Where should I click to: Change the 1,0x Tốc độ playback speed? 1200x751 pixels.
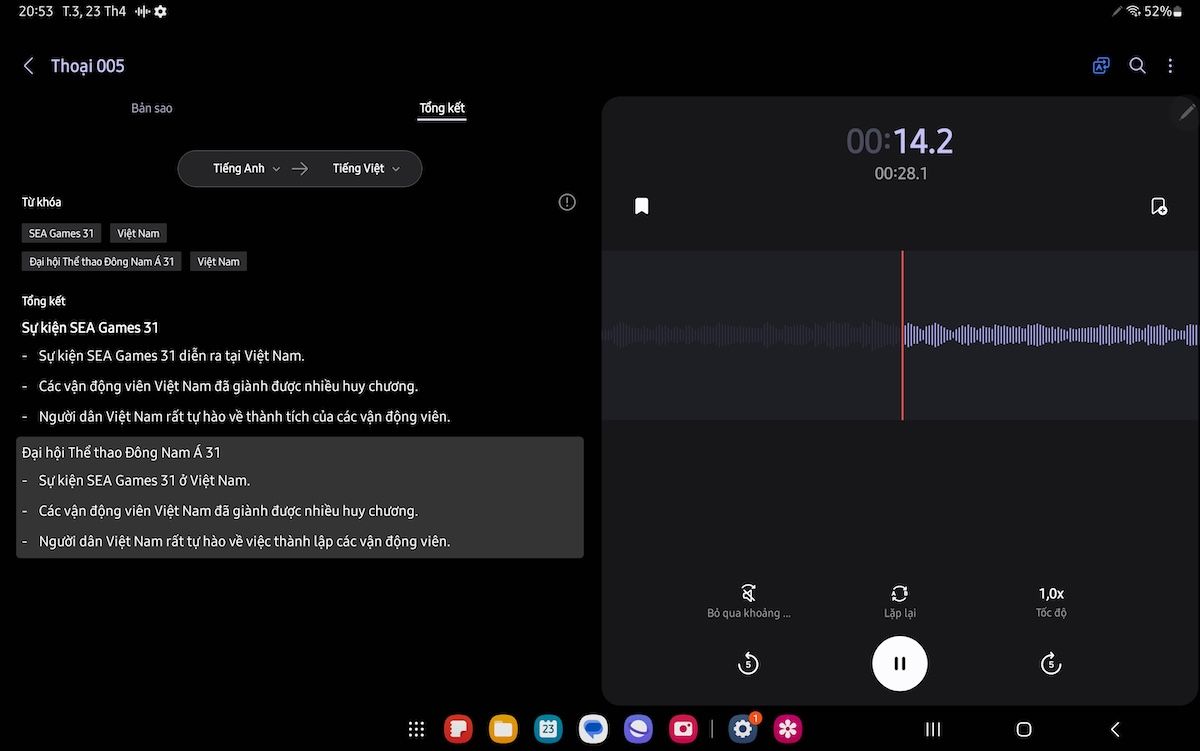(x=1051, y=601)
